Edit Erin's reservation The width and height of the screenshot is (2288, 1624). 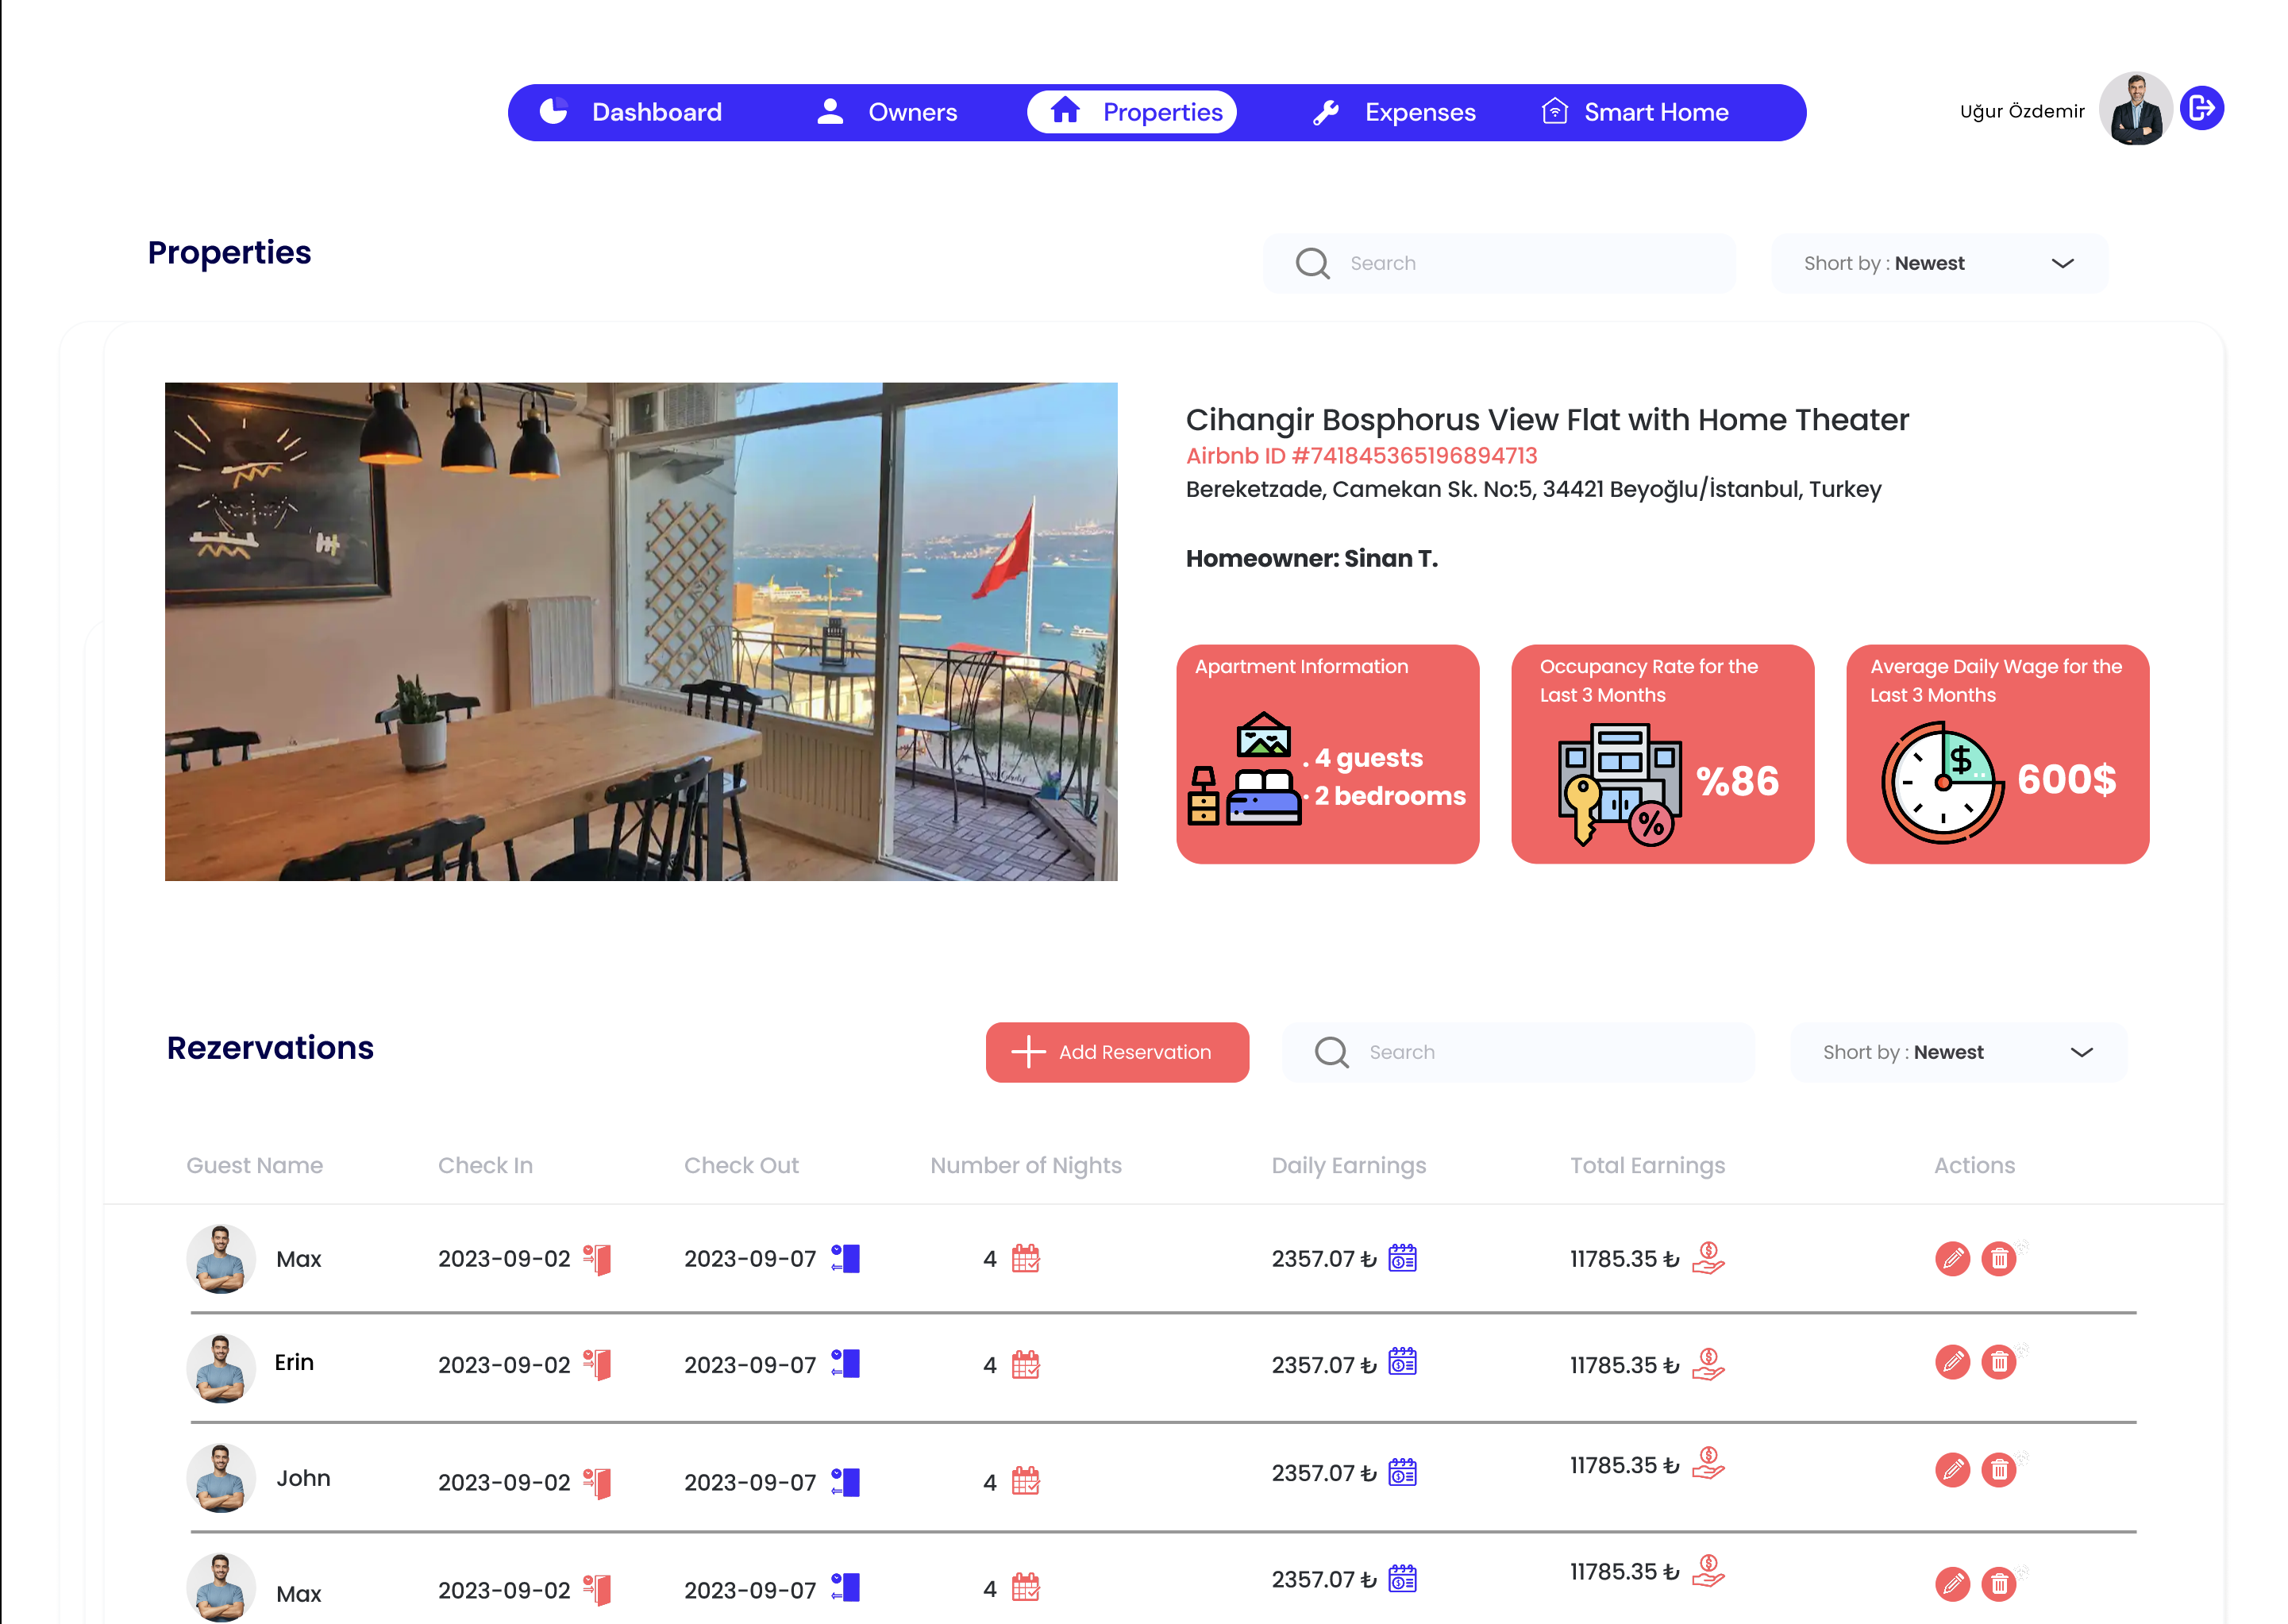1952,1362
